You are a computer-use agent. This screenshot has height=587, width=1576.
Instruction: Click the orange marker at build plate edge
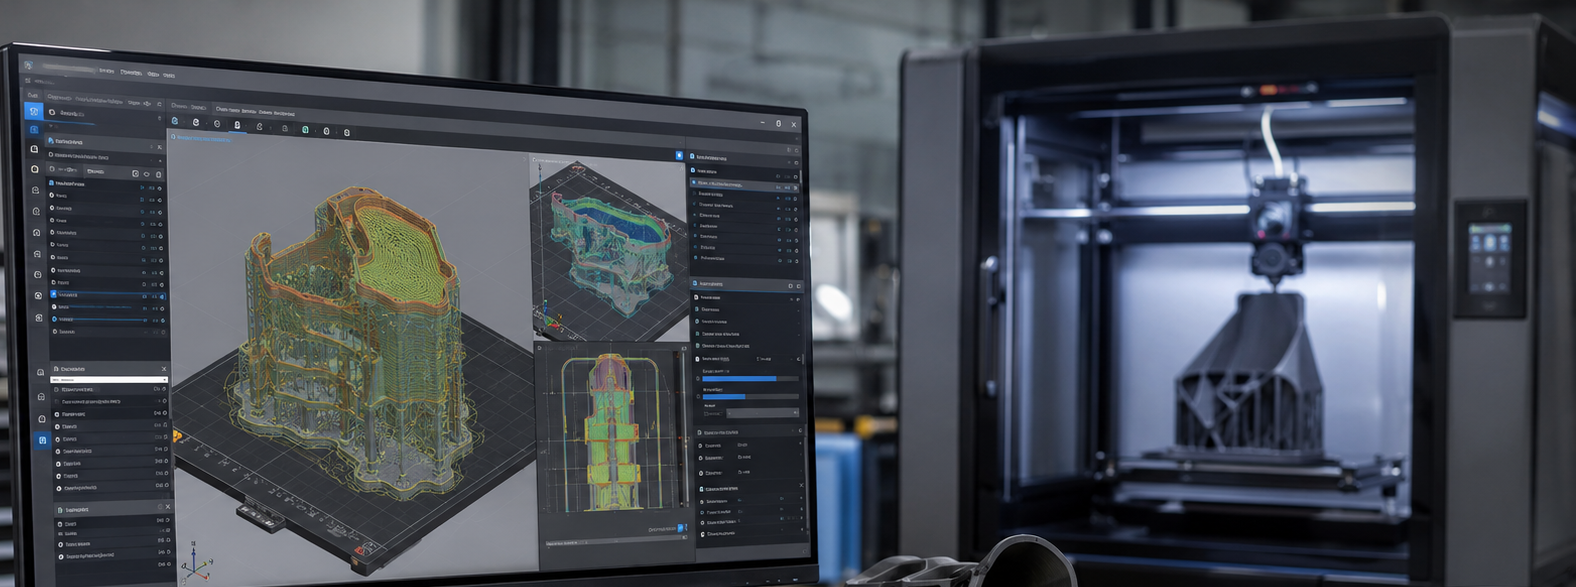click(x=178, y=436)
